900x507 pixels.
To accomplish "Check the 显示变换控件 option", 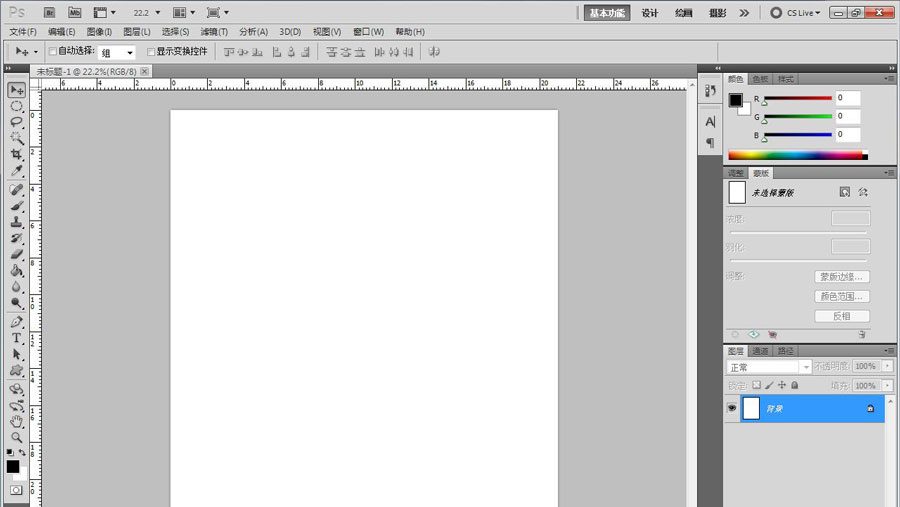I will pyautogui.click(x=151, y=51).
